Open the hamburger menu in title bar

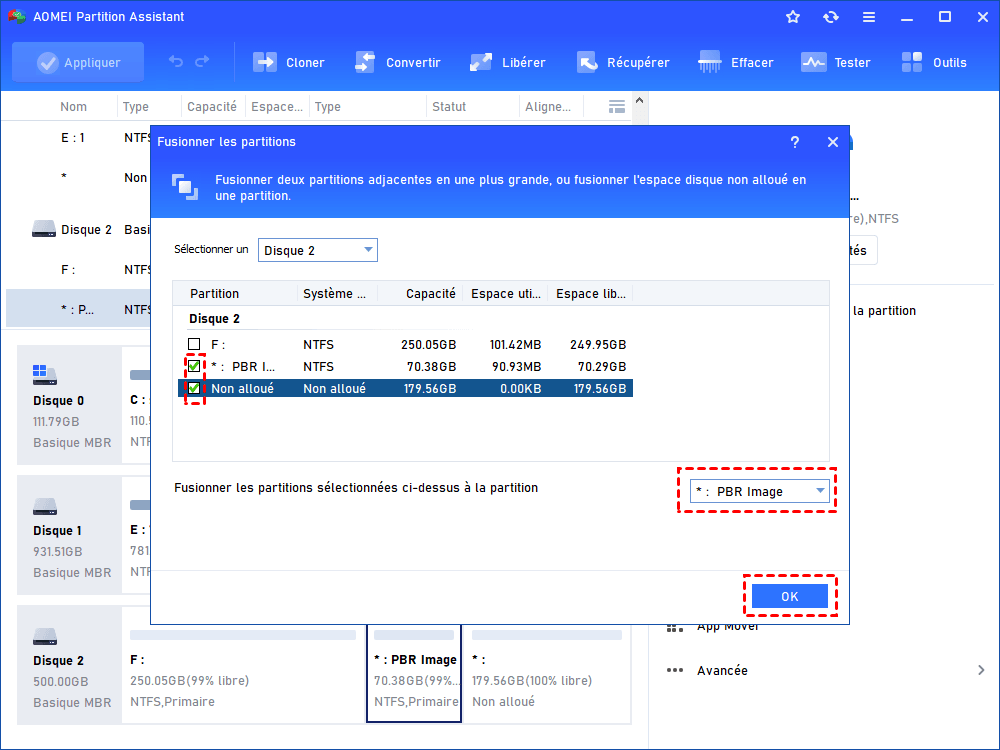[869, 17]
